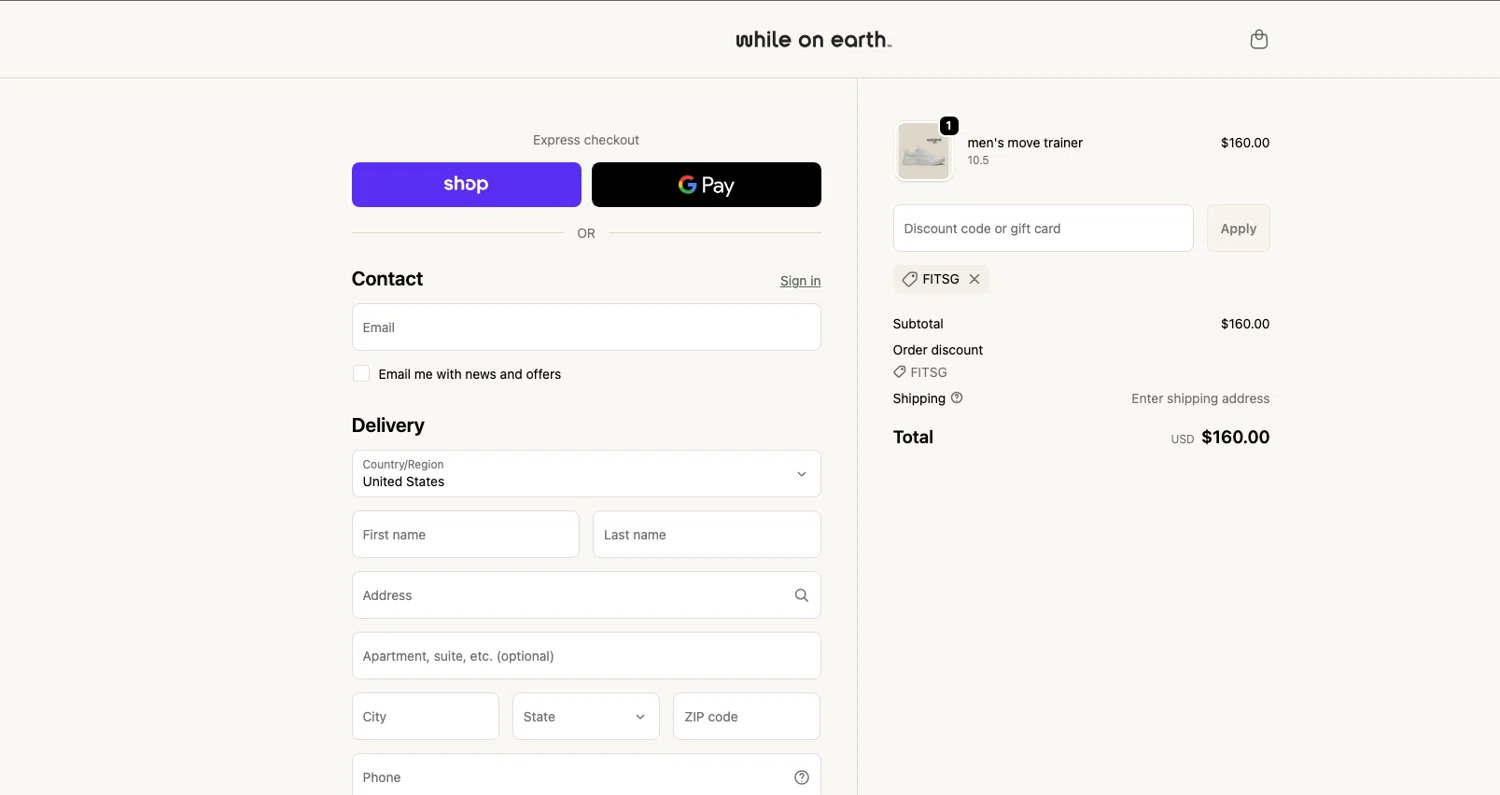Focus the Last name field

707,535
